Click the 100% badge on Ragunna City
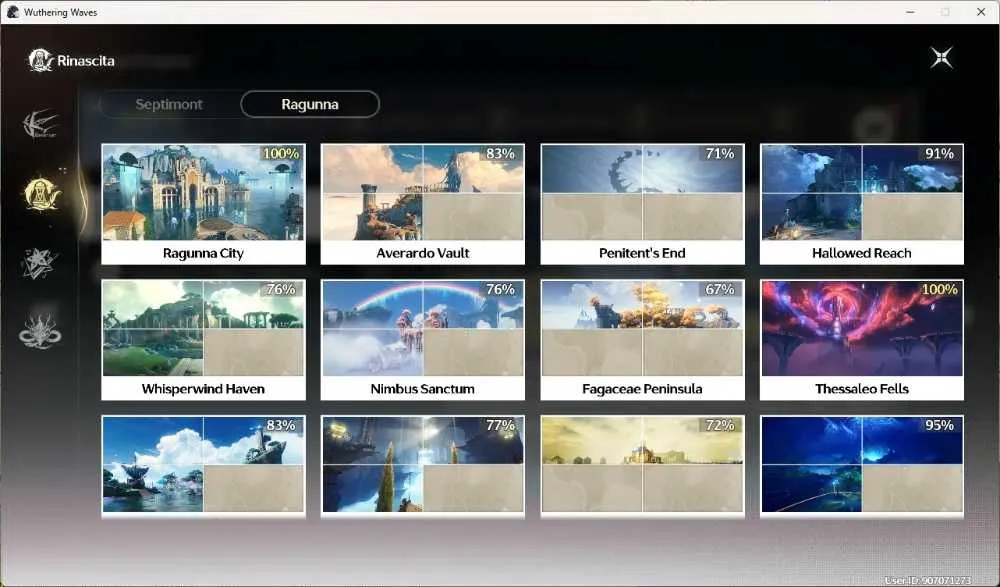The image size is (1000, 587). point(281,154)
